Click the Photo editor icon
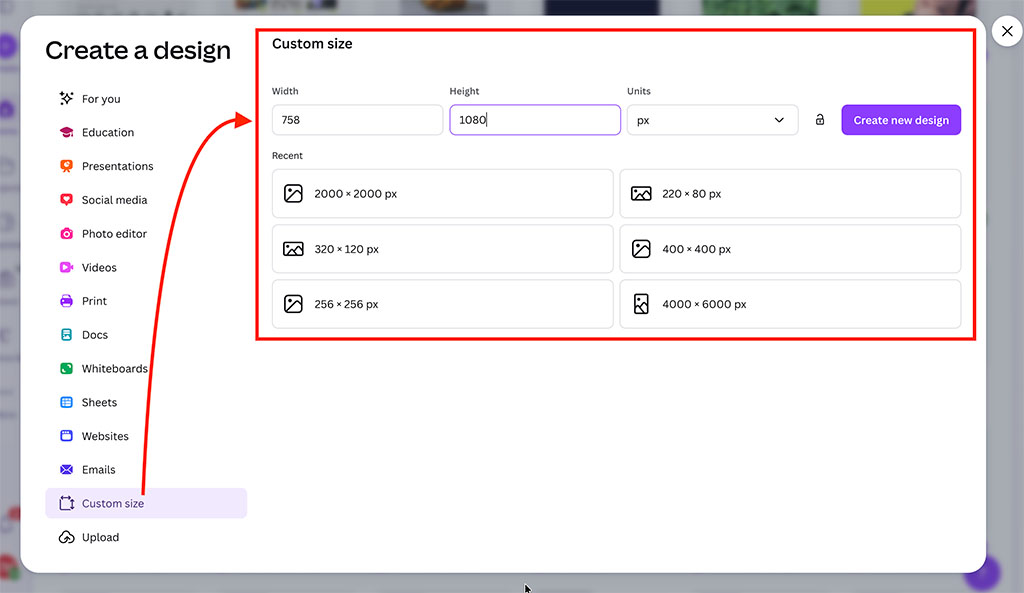 point(65,234)
